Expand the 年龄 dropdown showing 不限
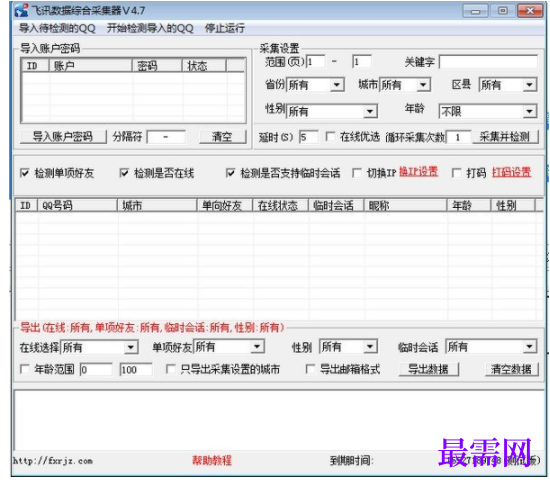The width and height of the screenshot is (550, 484). click(x=488, y=111)
